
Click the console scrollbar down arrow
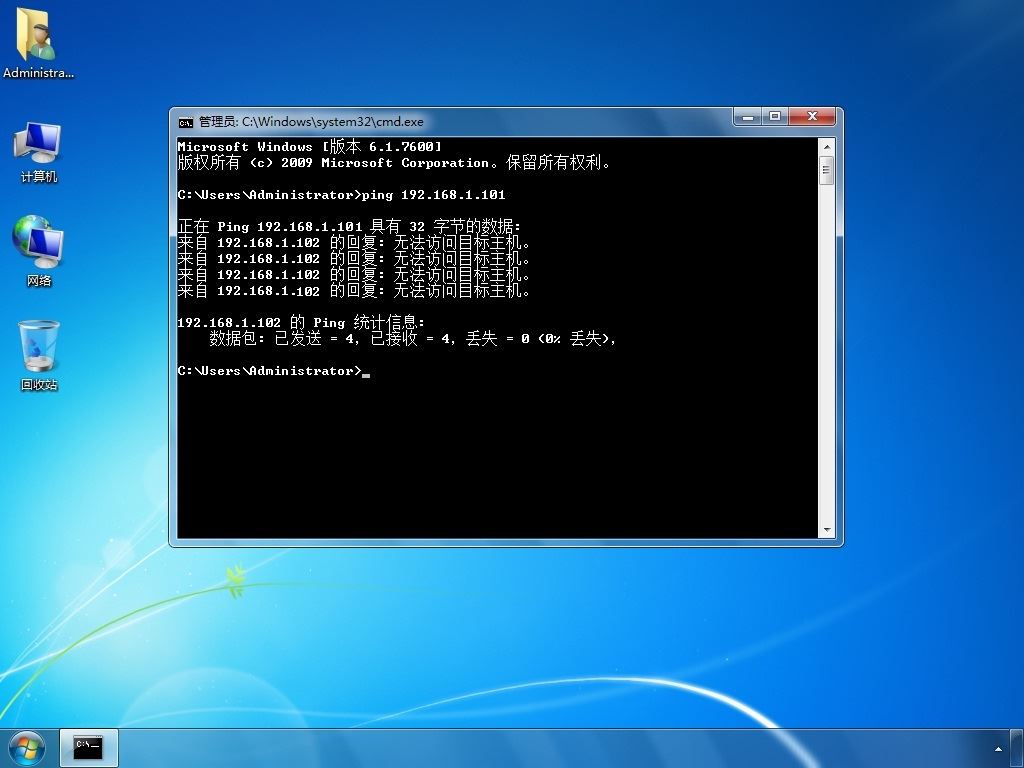826,530
